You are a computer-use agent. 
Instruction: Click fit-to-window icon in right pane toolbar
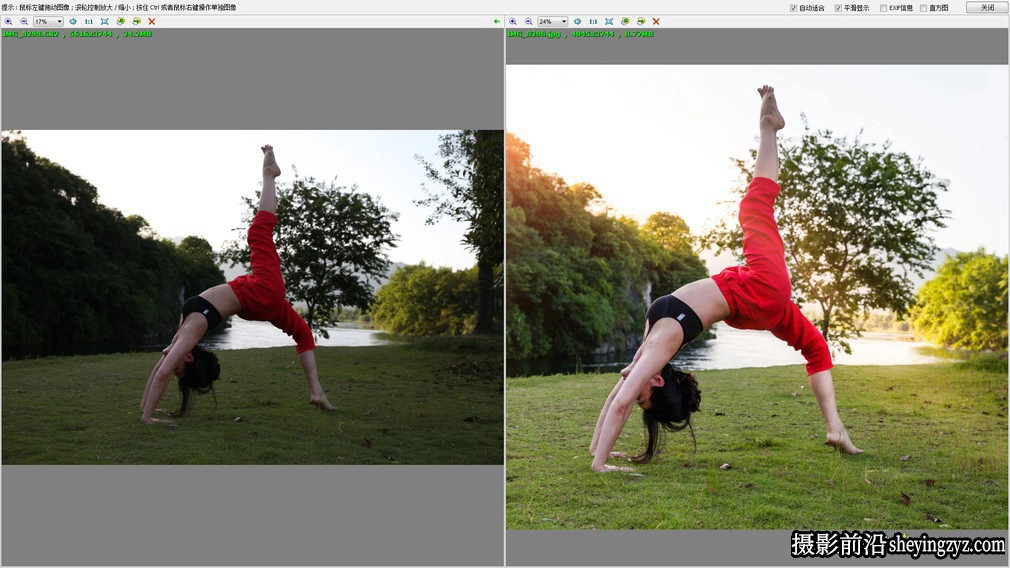(x=609, y=21)
